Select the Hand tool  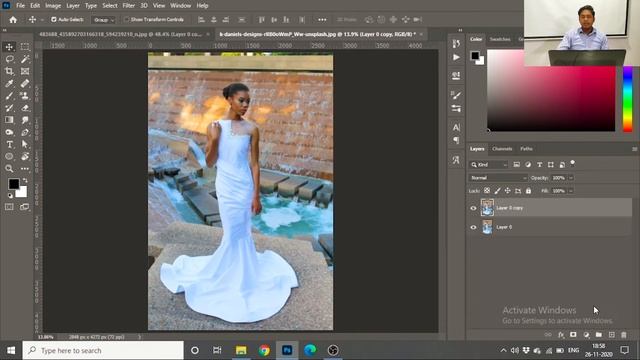point(25,156)
